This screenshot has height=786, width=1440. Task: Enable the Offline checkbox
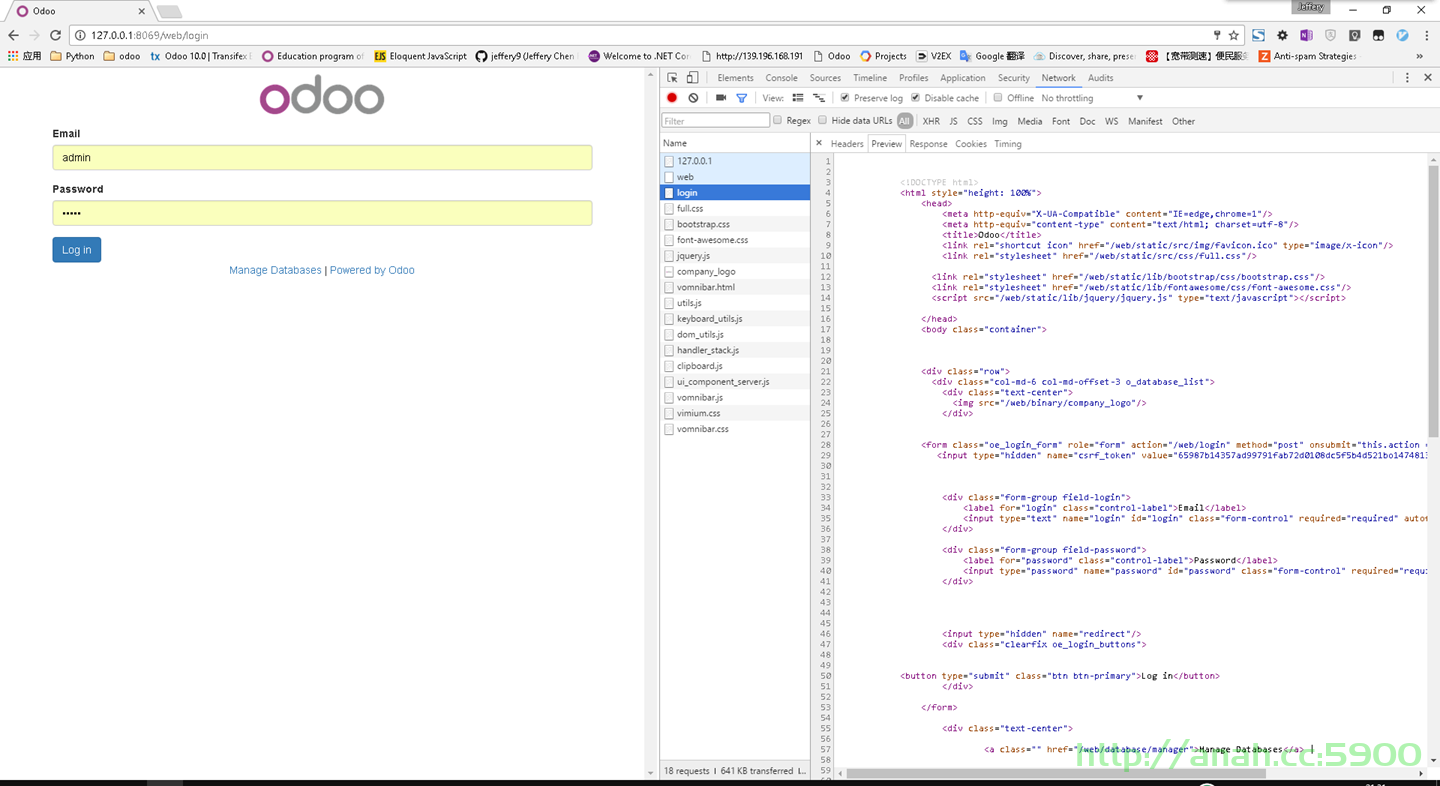pos(998,98)
